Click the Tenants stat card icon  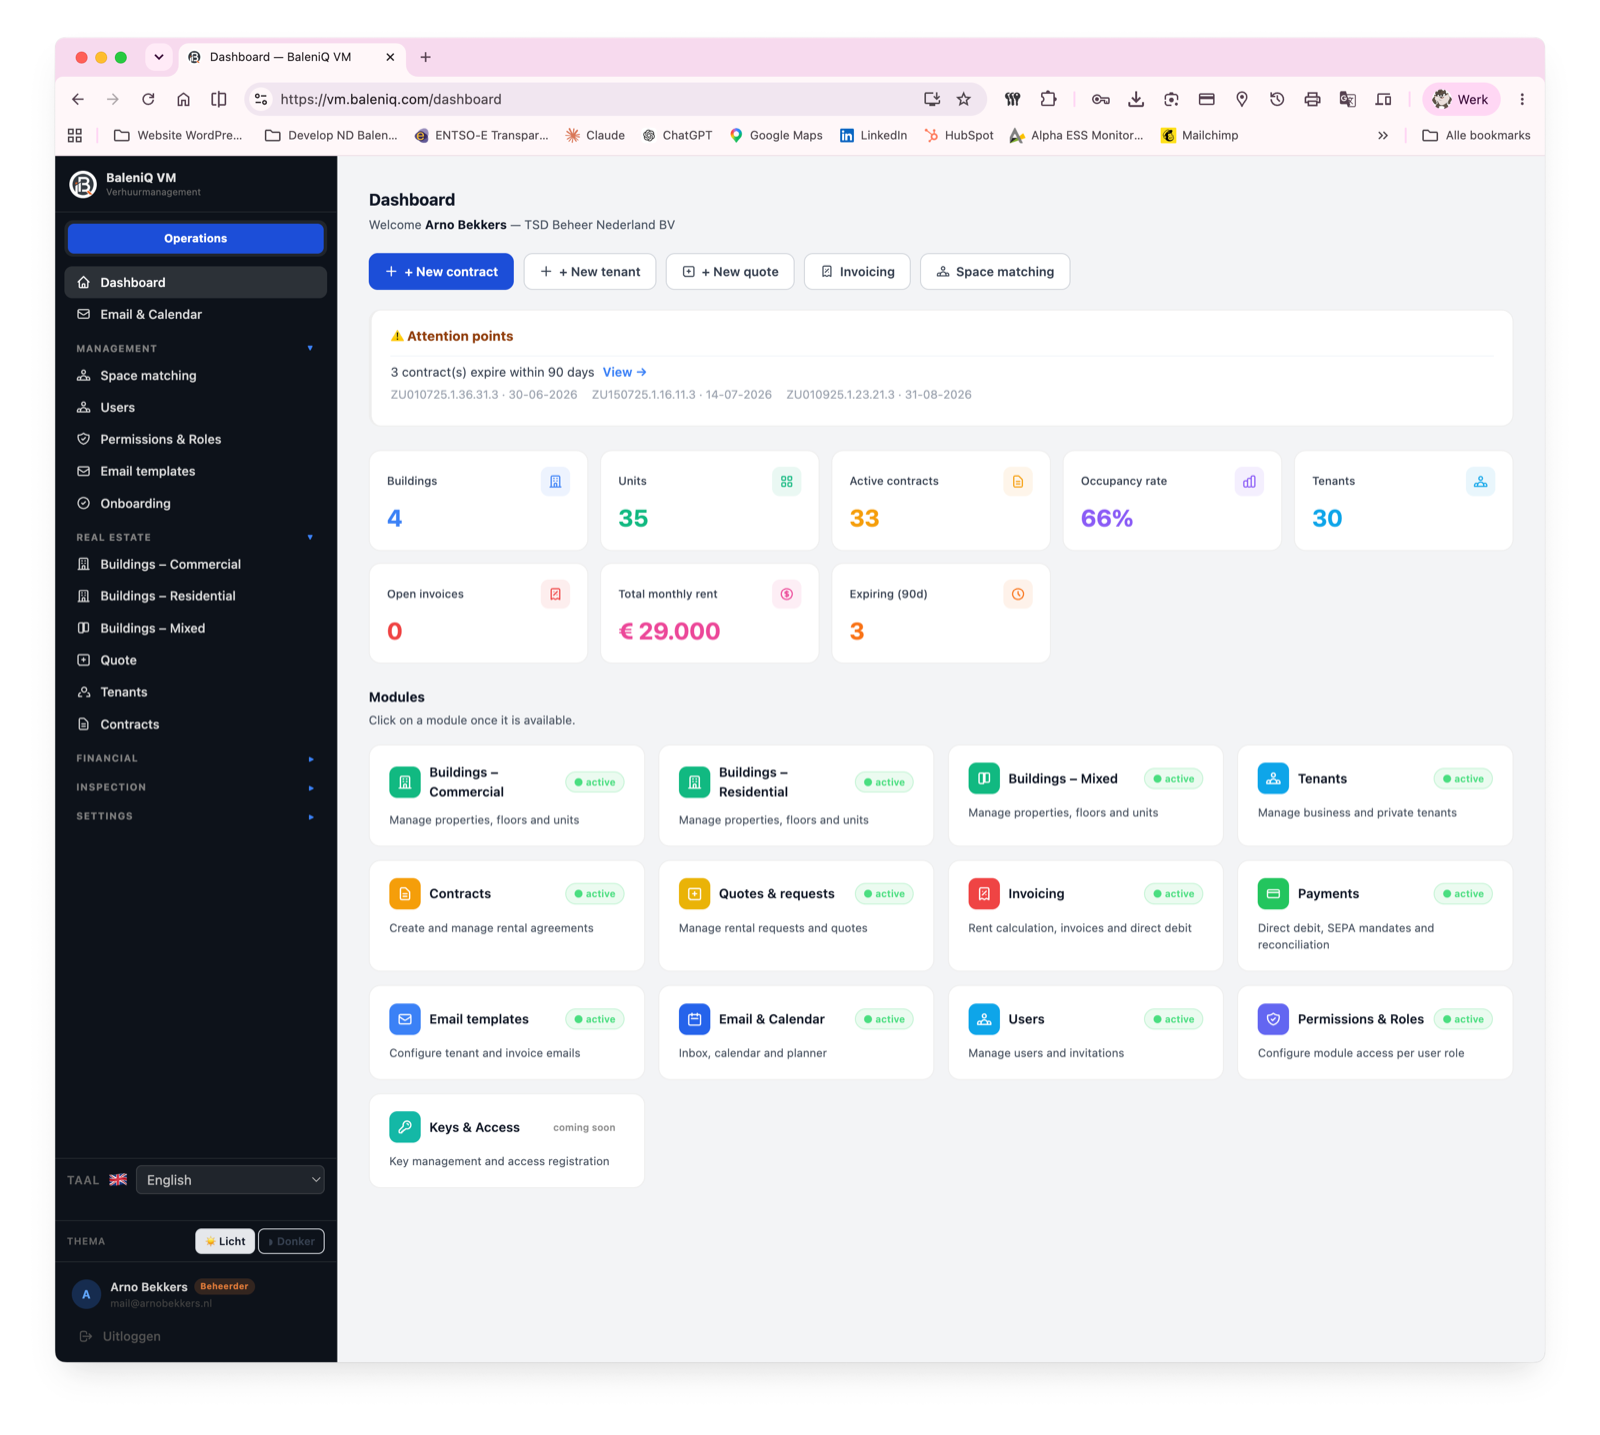click(1480, 481)
